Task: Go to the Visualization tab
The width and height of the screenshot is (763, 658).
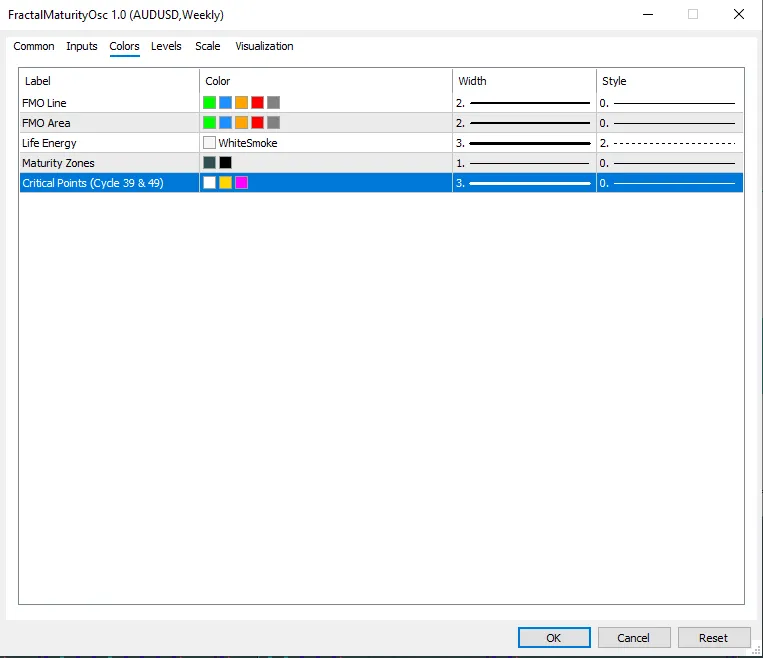Action: (264, 46)
